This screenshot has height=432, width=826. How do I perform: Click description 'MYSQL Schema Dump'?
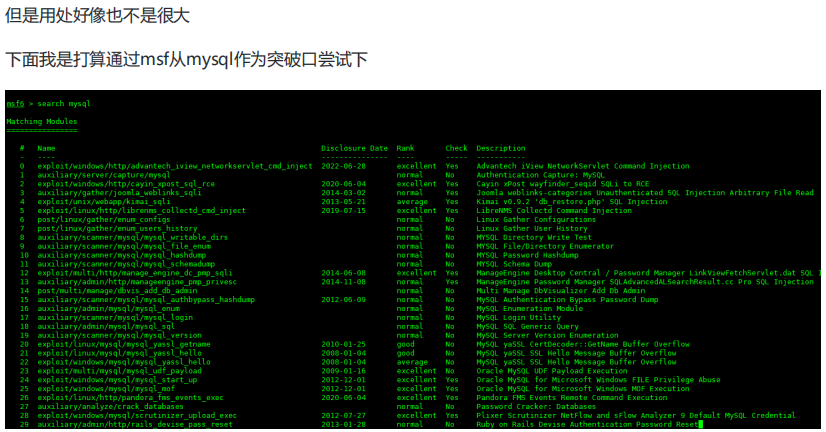tap(514, 264)
